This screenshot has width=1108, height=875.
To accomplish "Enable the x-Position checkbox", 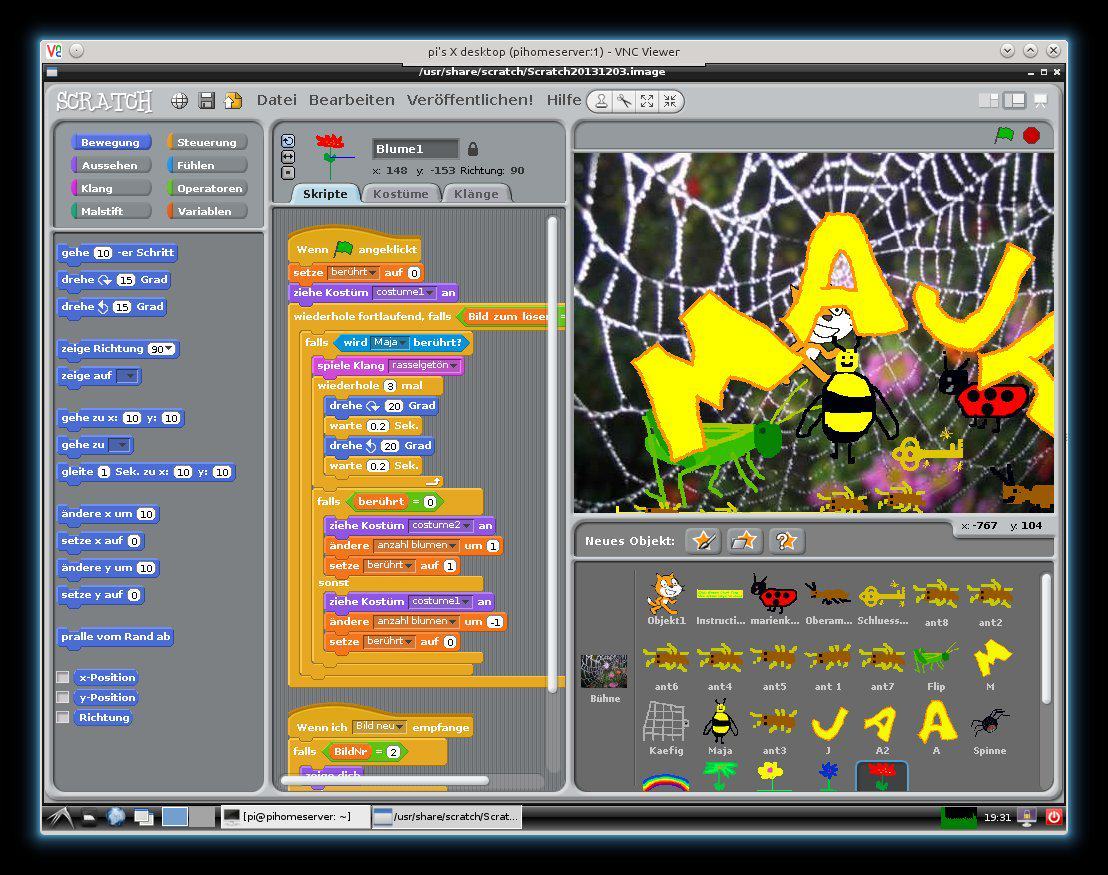I will click(63, 678).
